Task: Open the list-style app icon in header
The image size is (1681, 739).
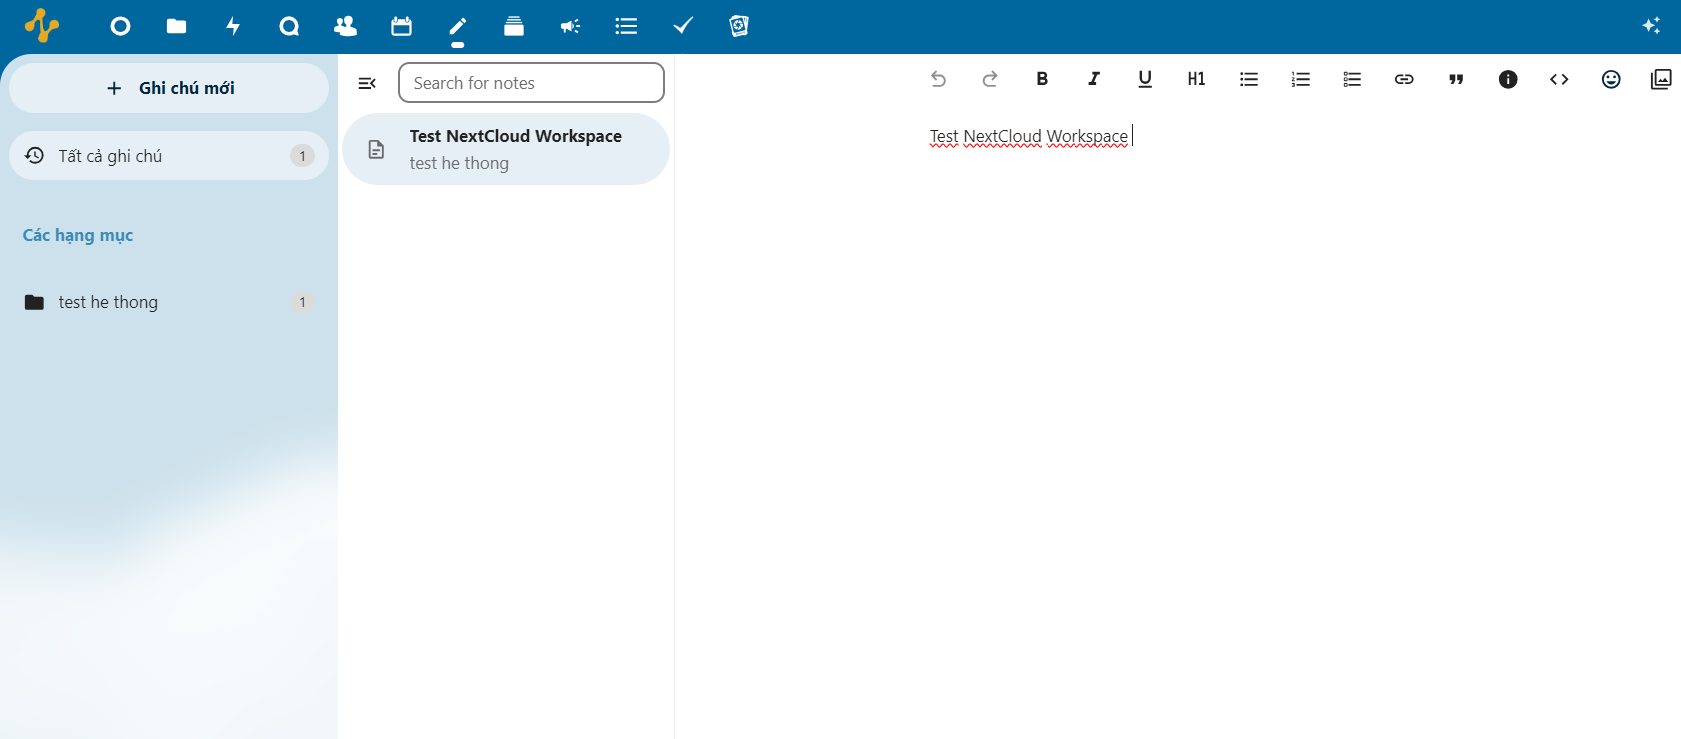Action: [x=626, y=26]
